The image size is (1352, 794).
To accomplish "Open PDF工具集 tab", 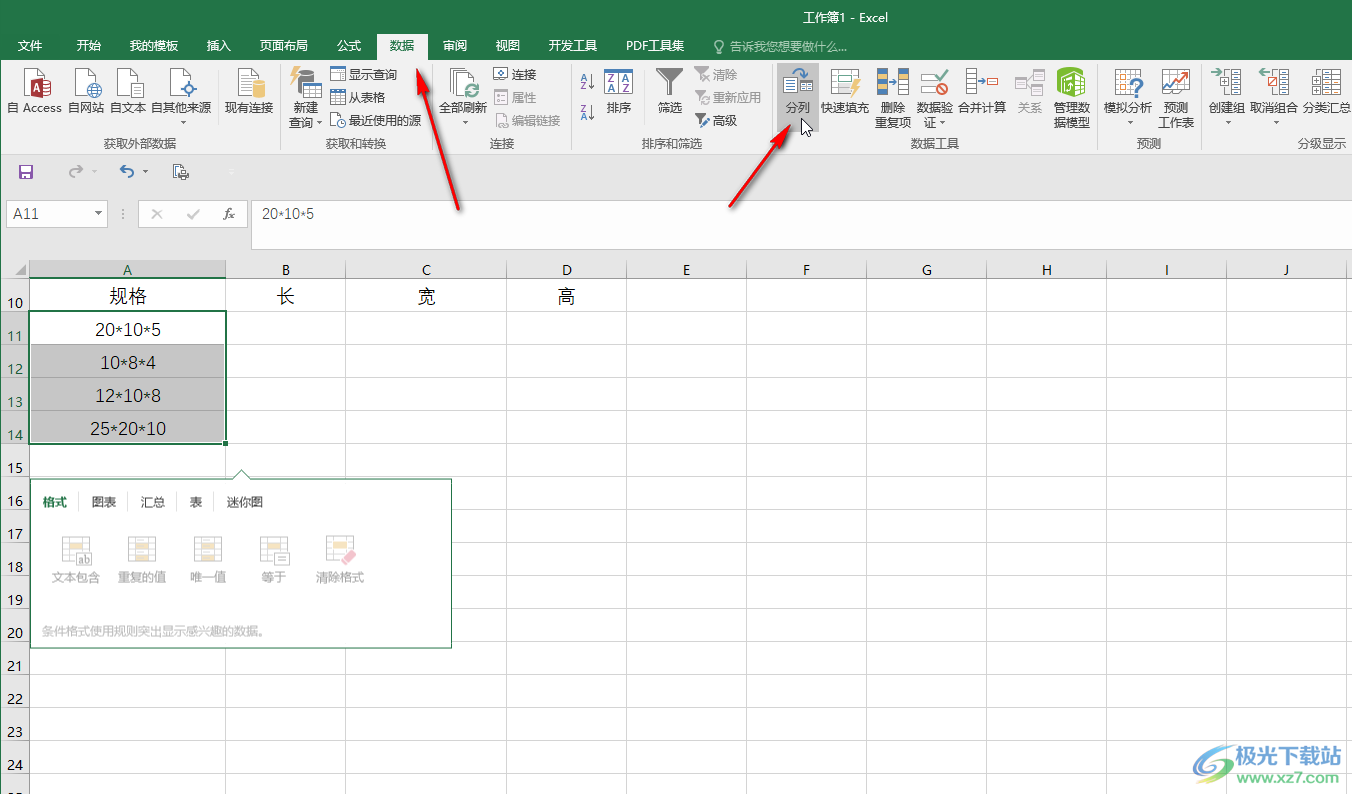I will pos(655,46).
